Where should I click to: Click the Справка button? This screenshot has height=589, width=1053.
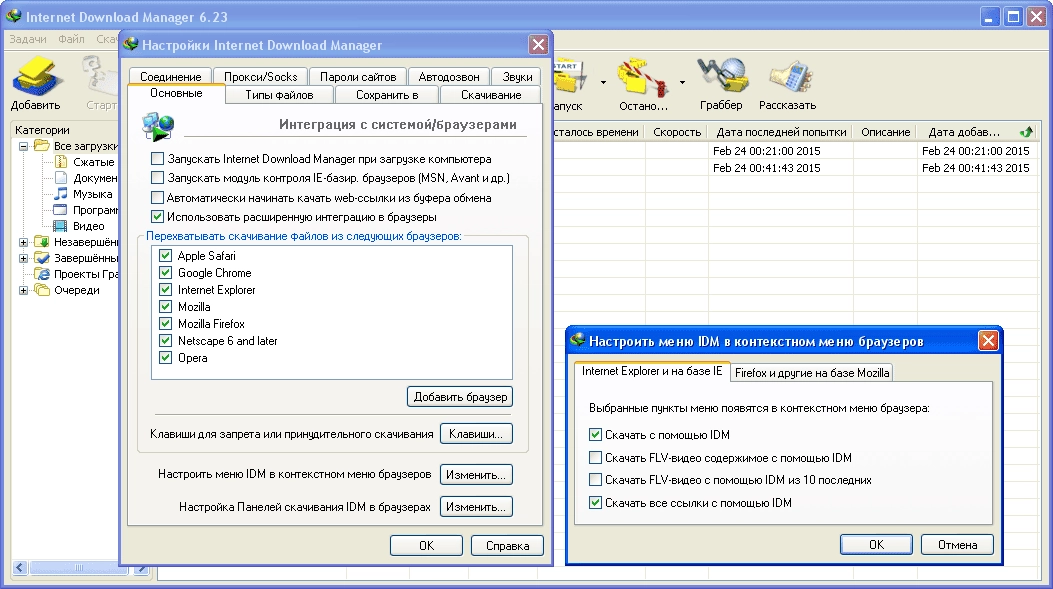507,545
